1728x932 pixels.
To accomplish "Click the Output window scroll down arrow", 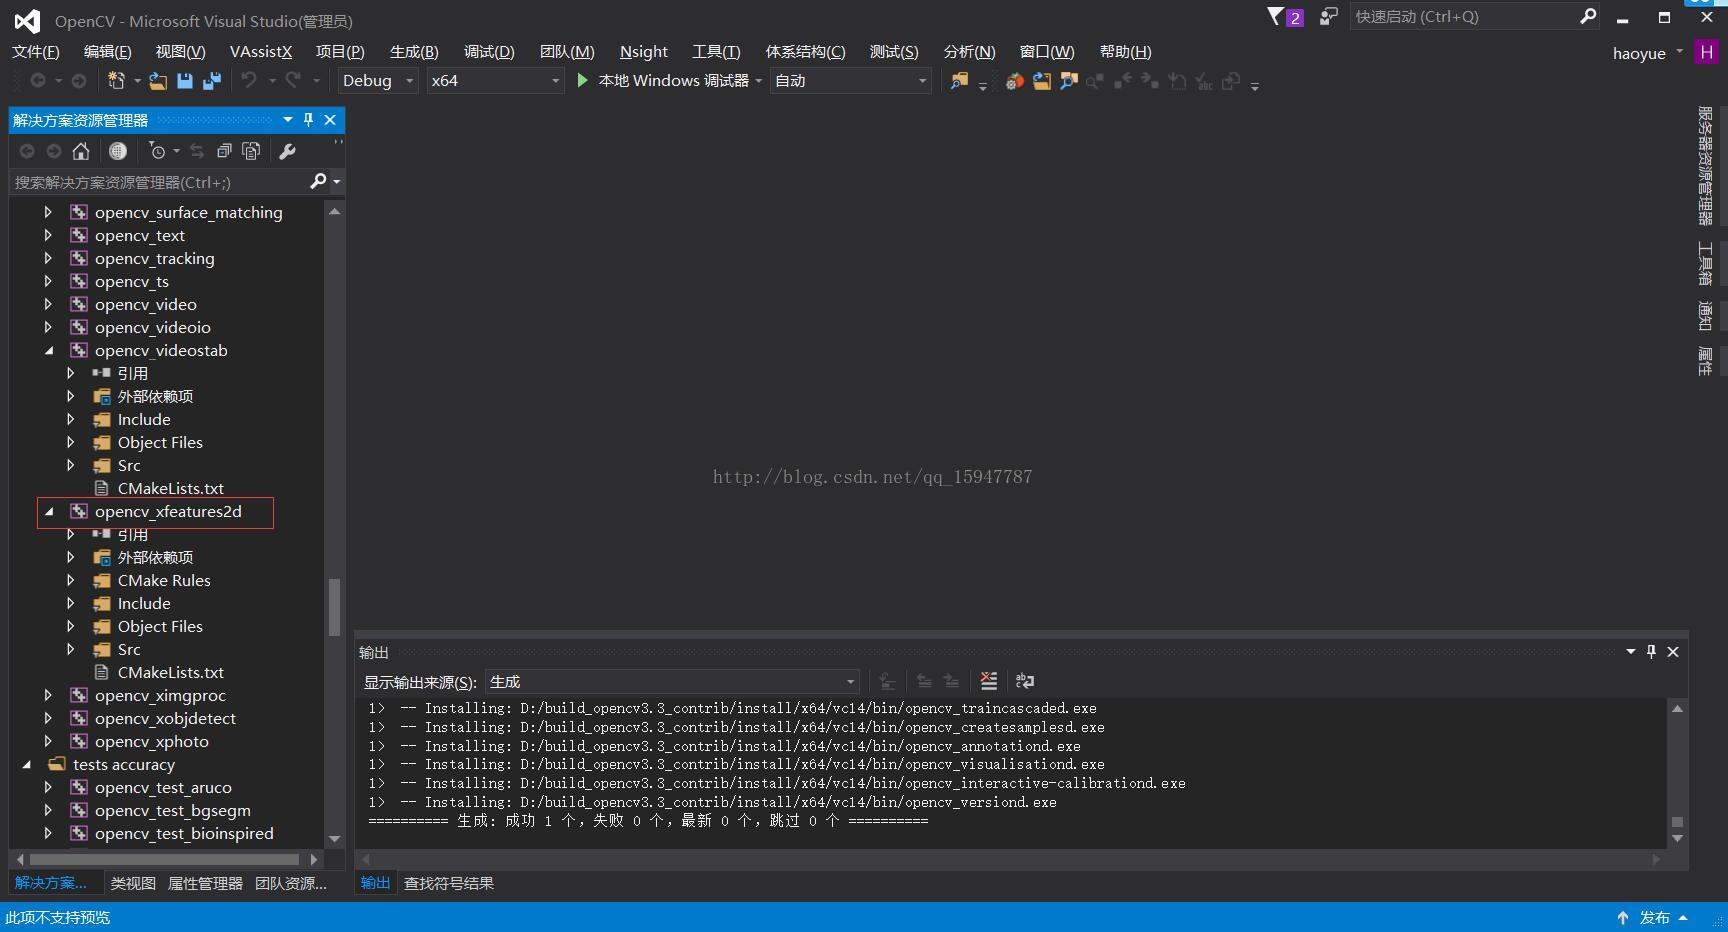I will pos(1678,839).
